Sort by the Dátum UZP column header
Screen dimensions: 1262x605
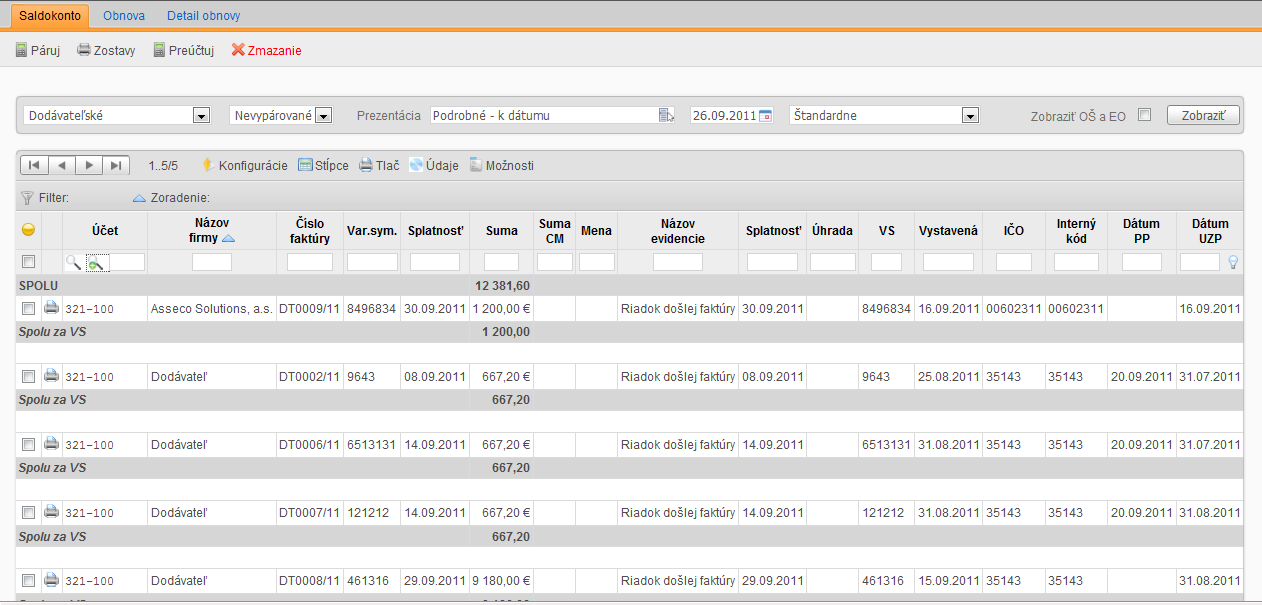1209,230
